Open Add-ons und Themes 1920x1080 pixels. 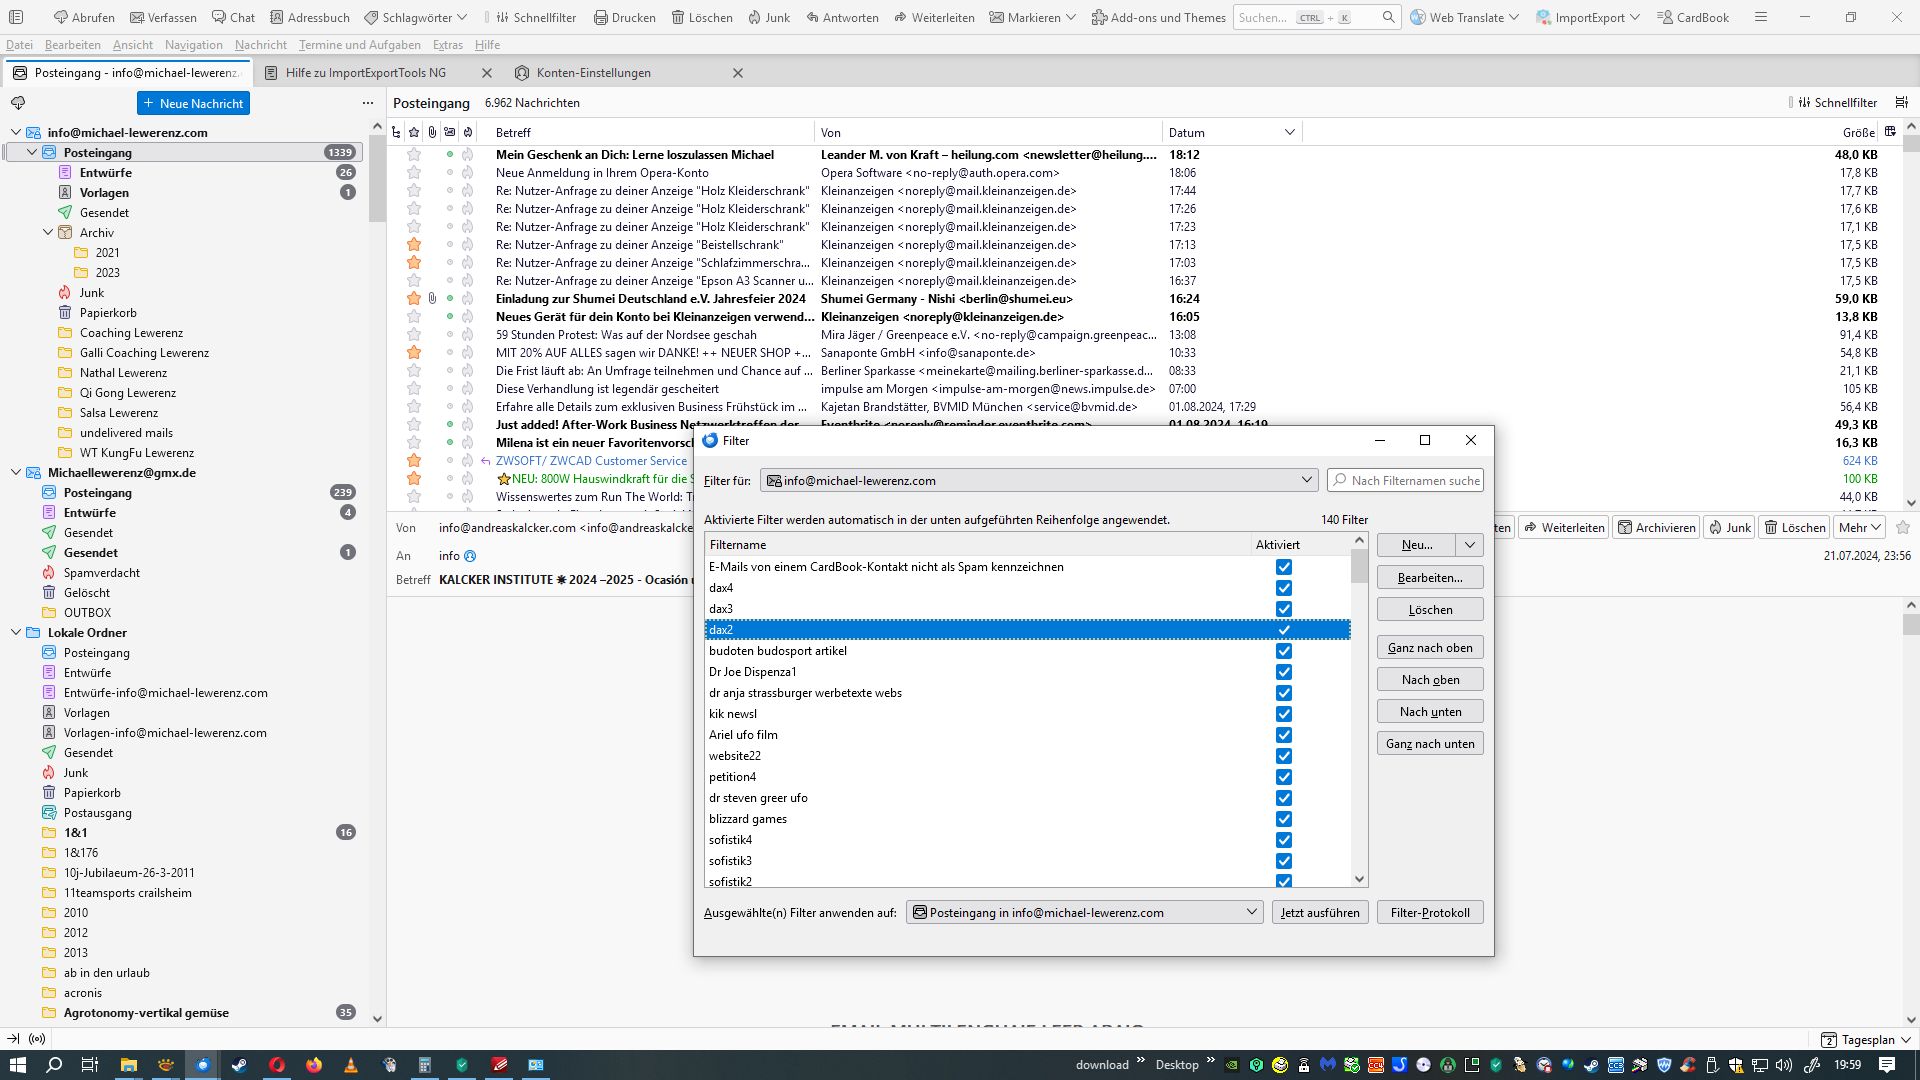[x=1158, y=17]
